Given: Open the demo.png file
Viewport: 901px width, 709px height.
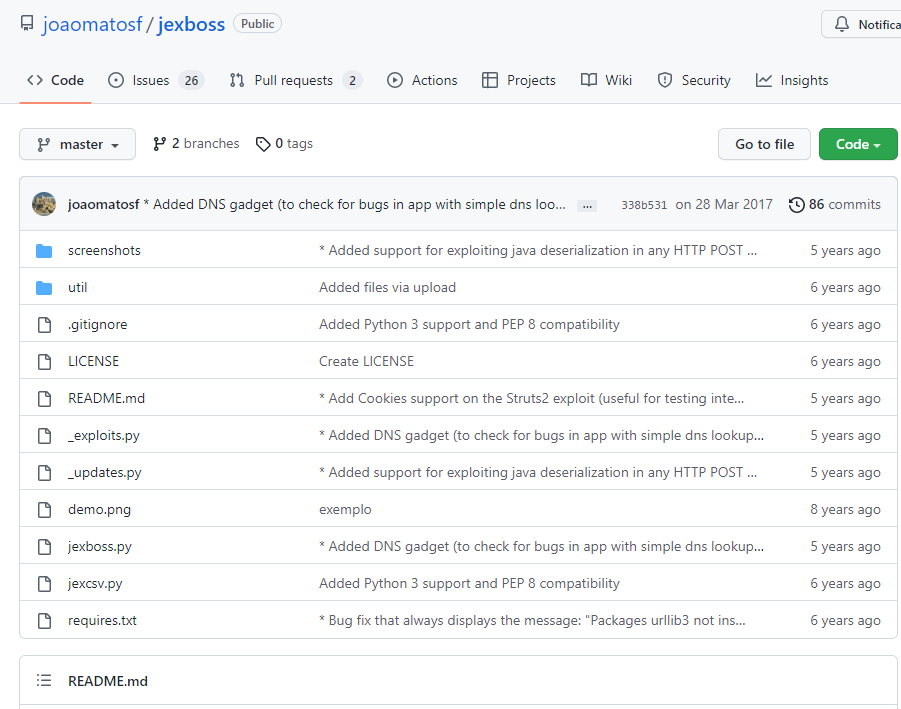Looking at the screenshot, I should tap(99, 510).
